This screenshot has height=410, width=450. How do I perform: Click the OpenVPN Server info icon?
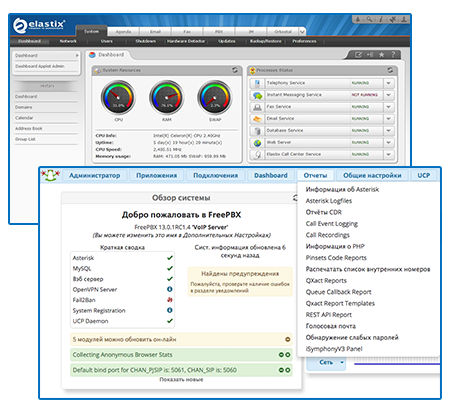[x=170, y=289]
